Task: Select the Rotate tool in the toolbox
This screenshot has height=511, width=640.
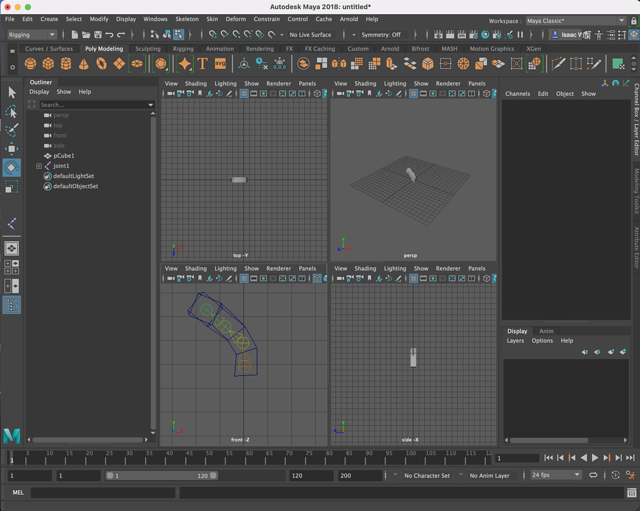Action: coord(11,168)
